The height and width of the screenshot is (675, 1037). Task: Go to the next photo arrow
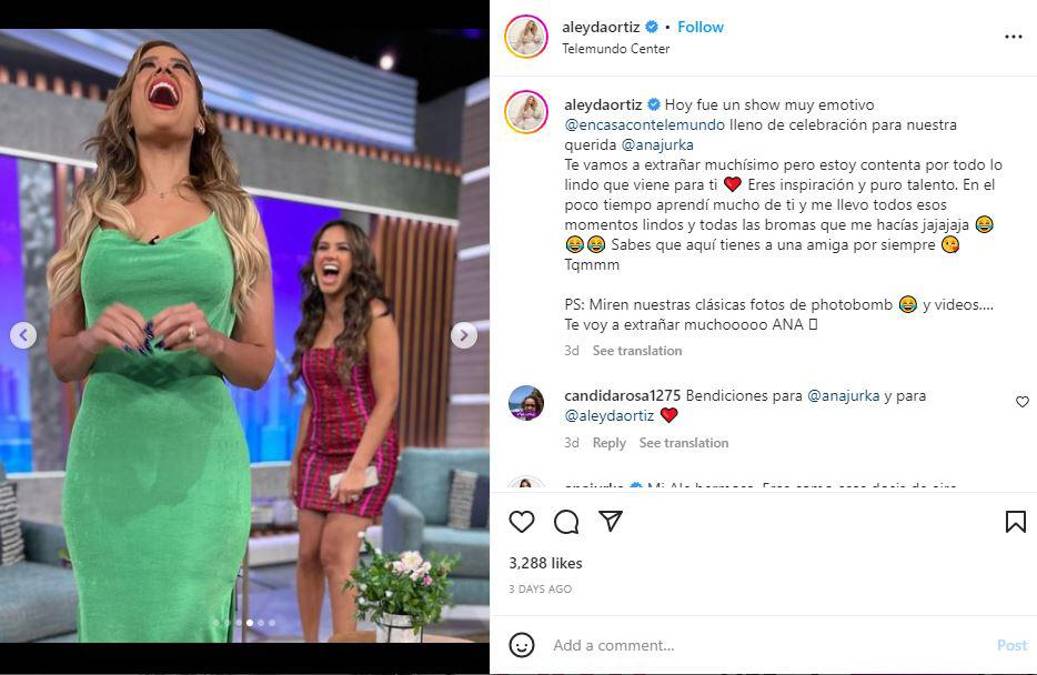tap(464, 335)
